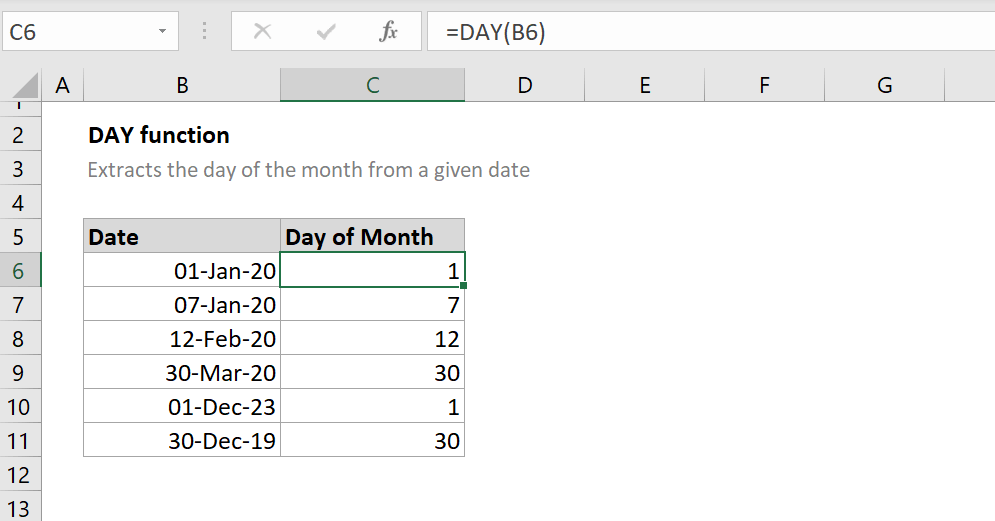The height and width of the screenshot is (521, 995).
Task: Select cell C7 showing 7
Action: point(372,305)
